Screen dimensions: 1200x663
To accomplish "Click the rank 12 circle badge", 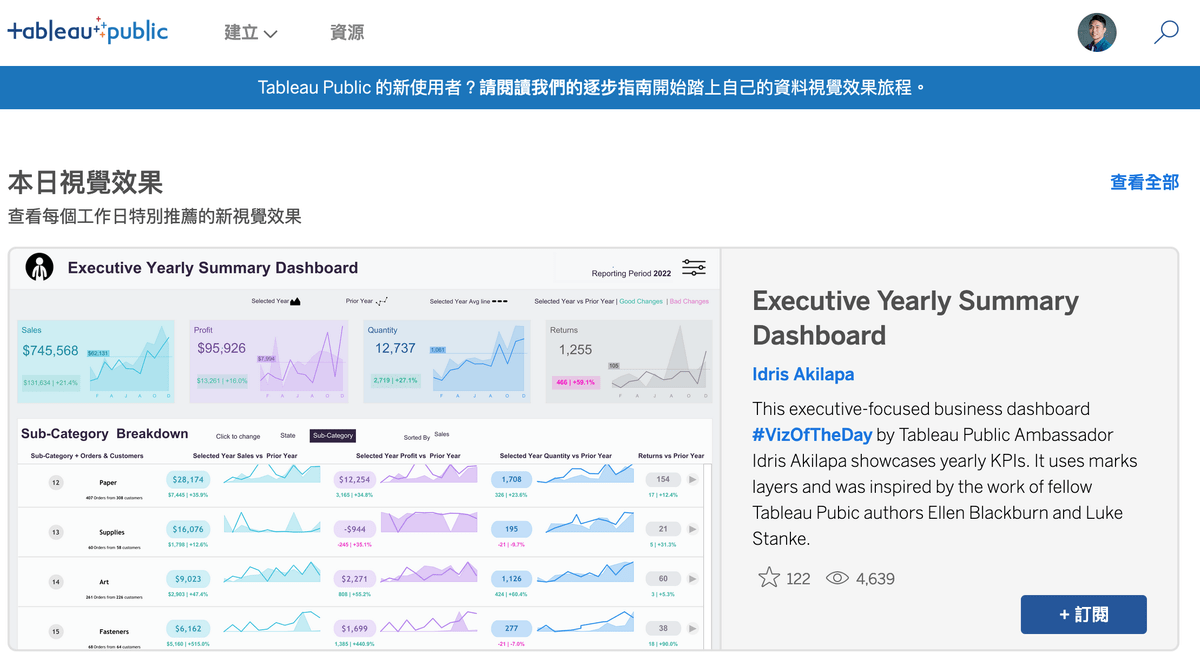I will click(56, 483).
